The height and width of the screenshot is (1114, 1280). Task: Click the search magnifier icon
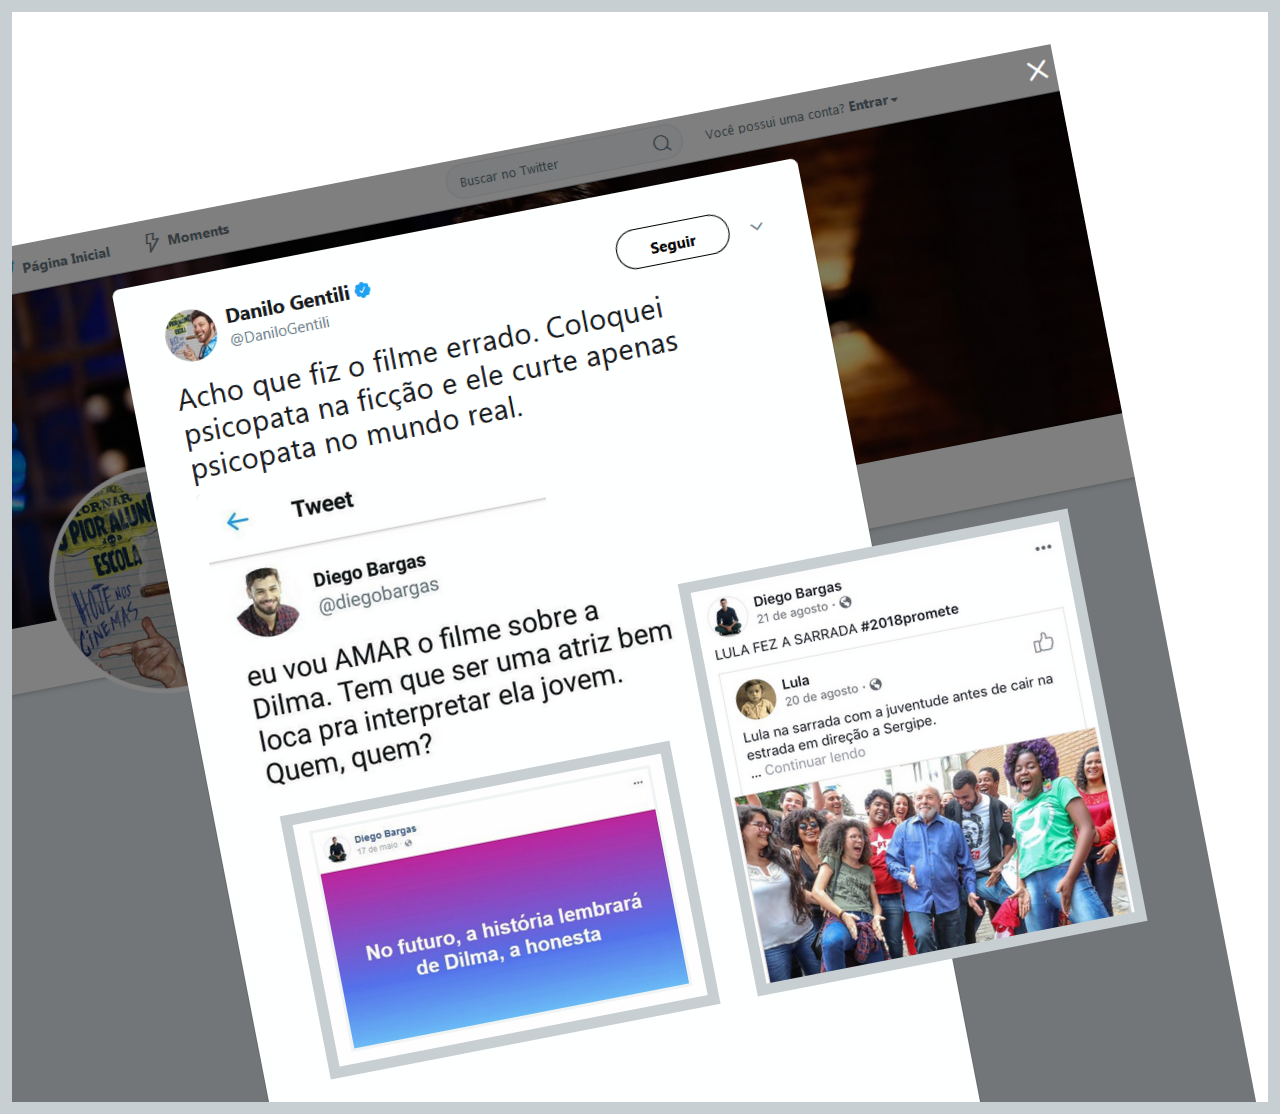point(662,143)
